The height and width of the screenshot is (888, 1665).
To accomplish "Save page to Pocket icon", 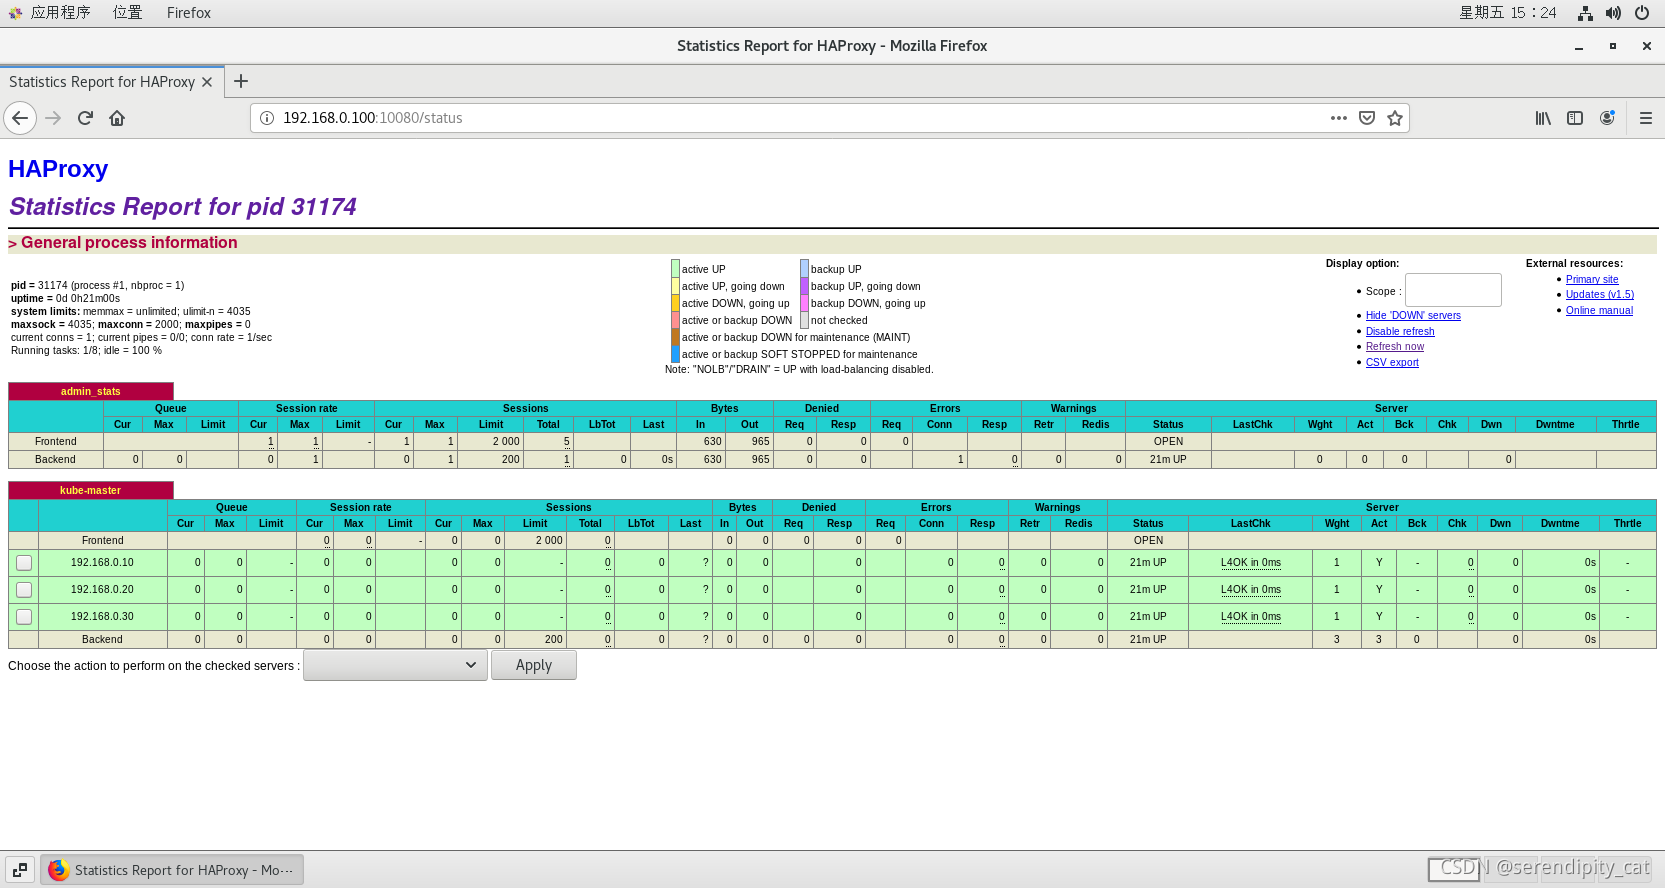I will pyautogui.click(x=1367, y=118).
